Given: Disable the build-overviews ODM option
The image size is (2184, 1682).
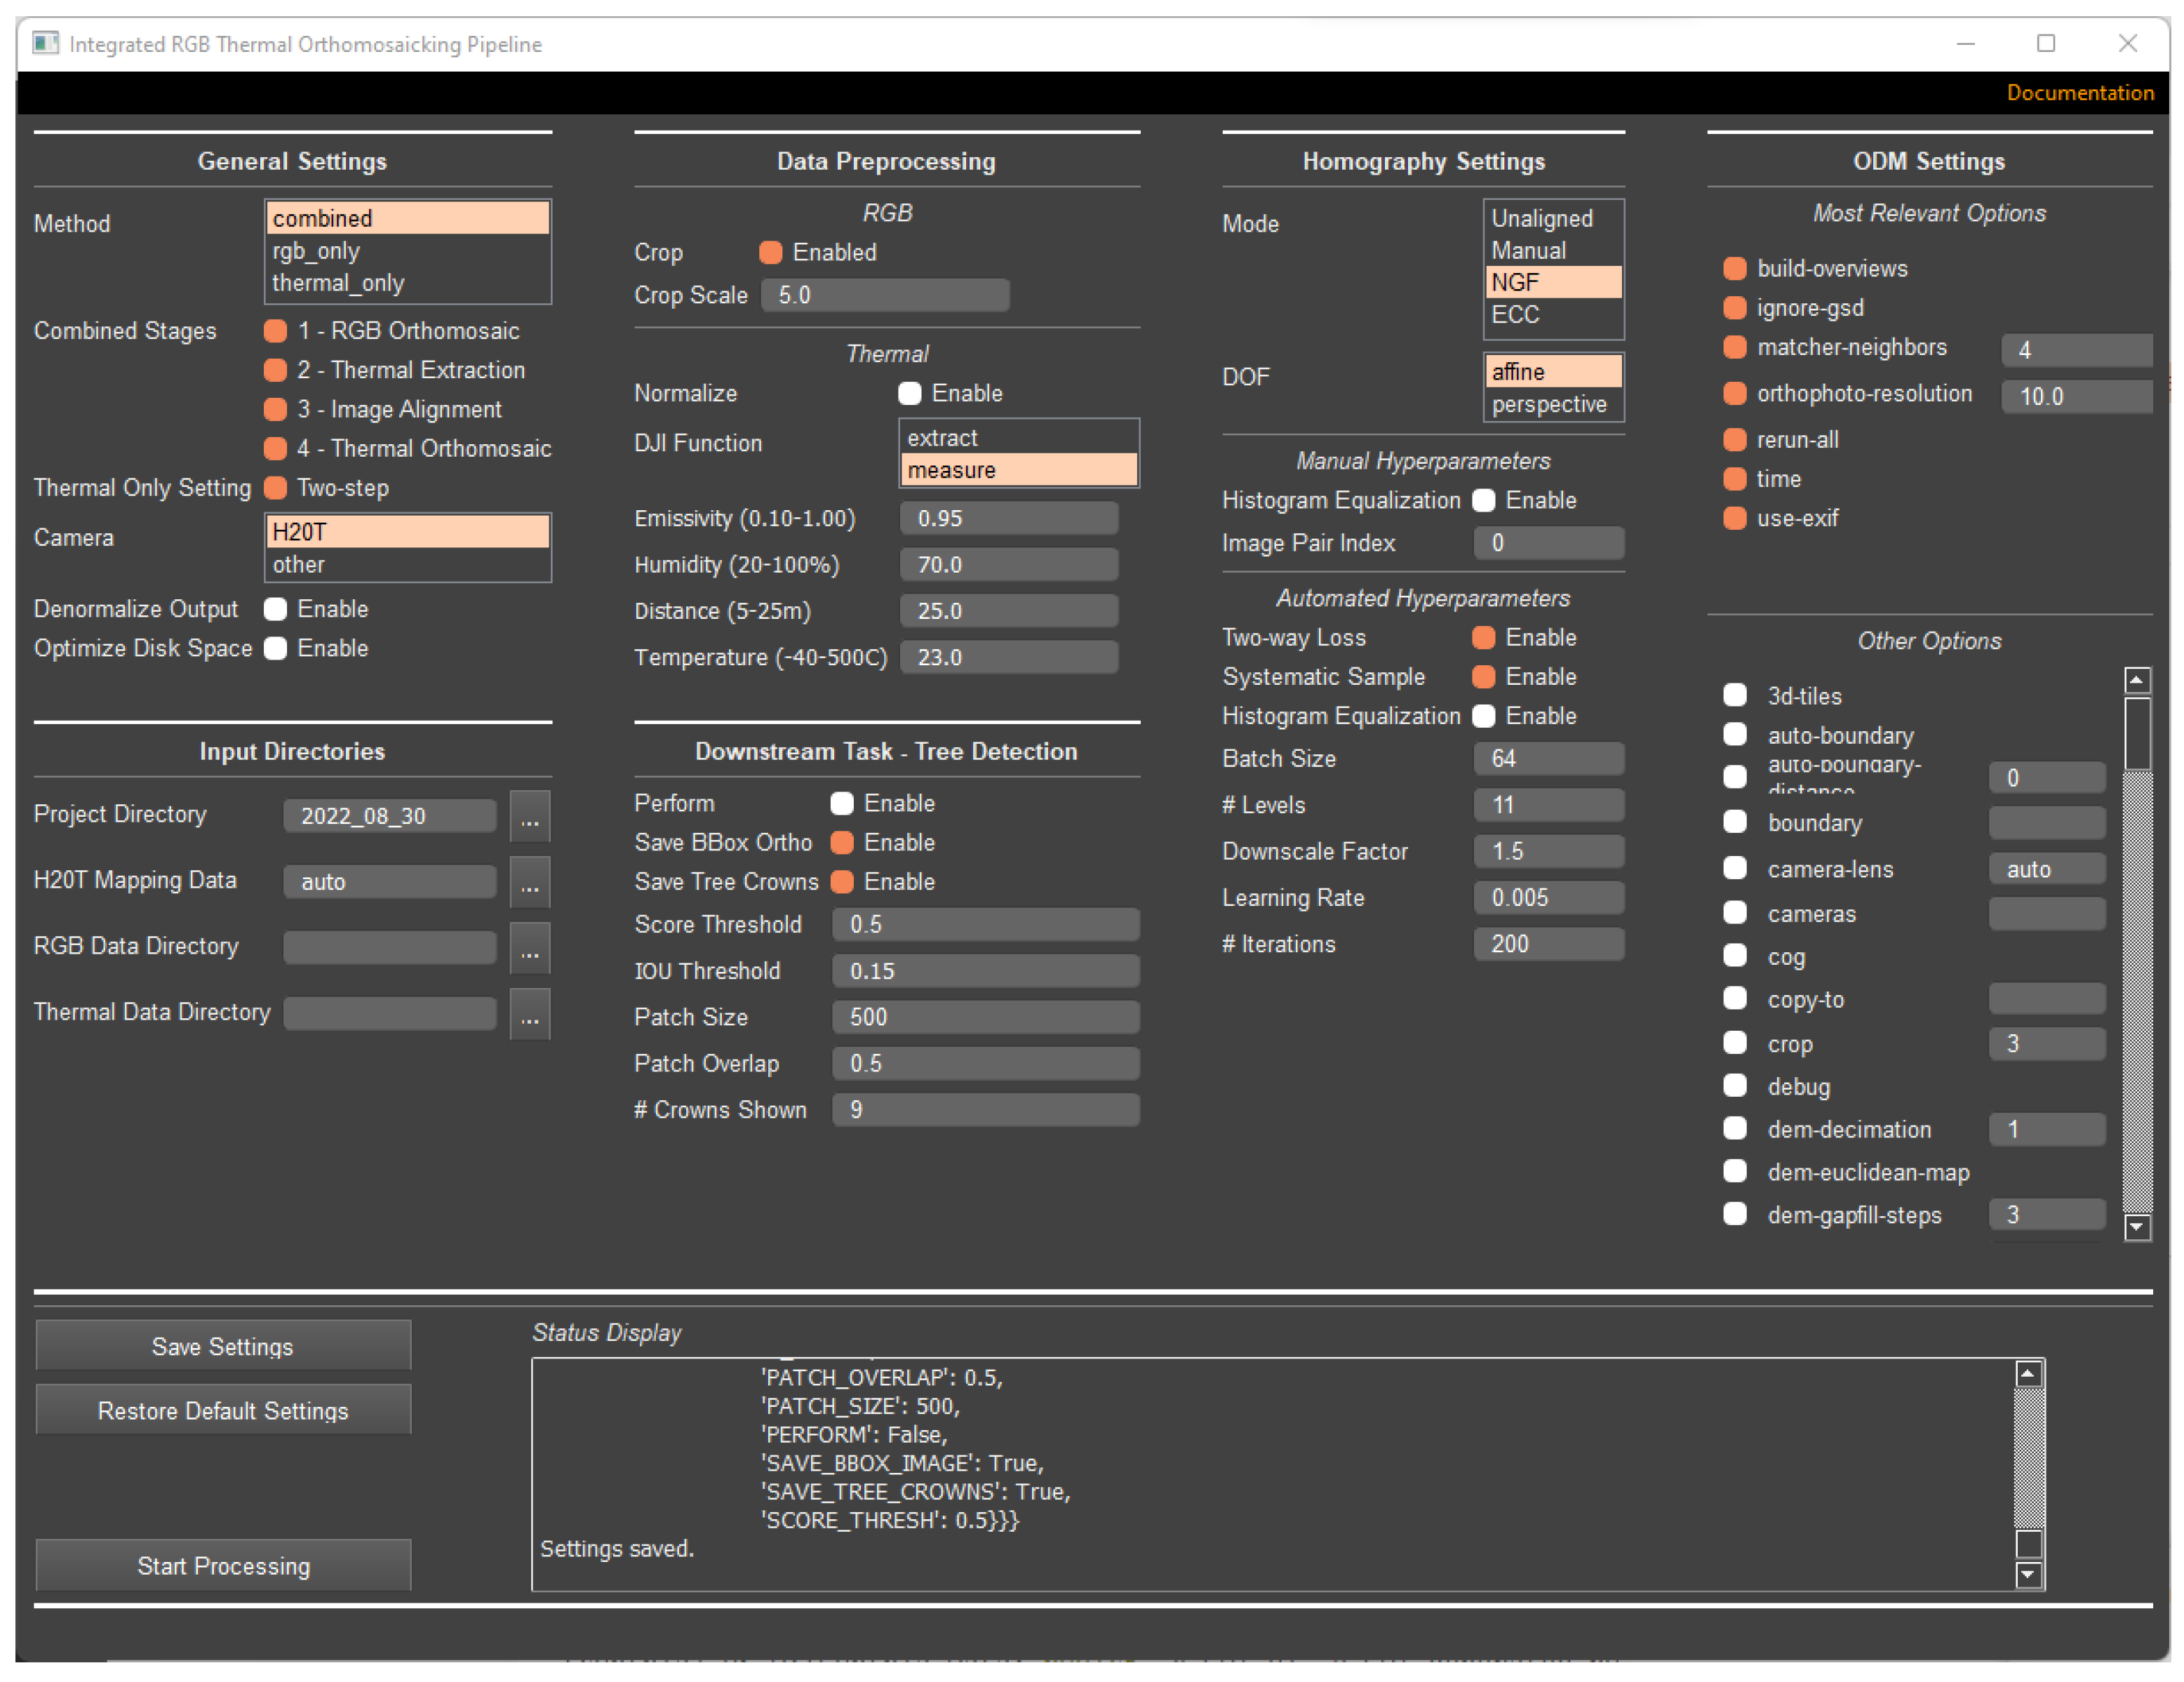Looking at the screenshot, I should (1735, 269).
